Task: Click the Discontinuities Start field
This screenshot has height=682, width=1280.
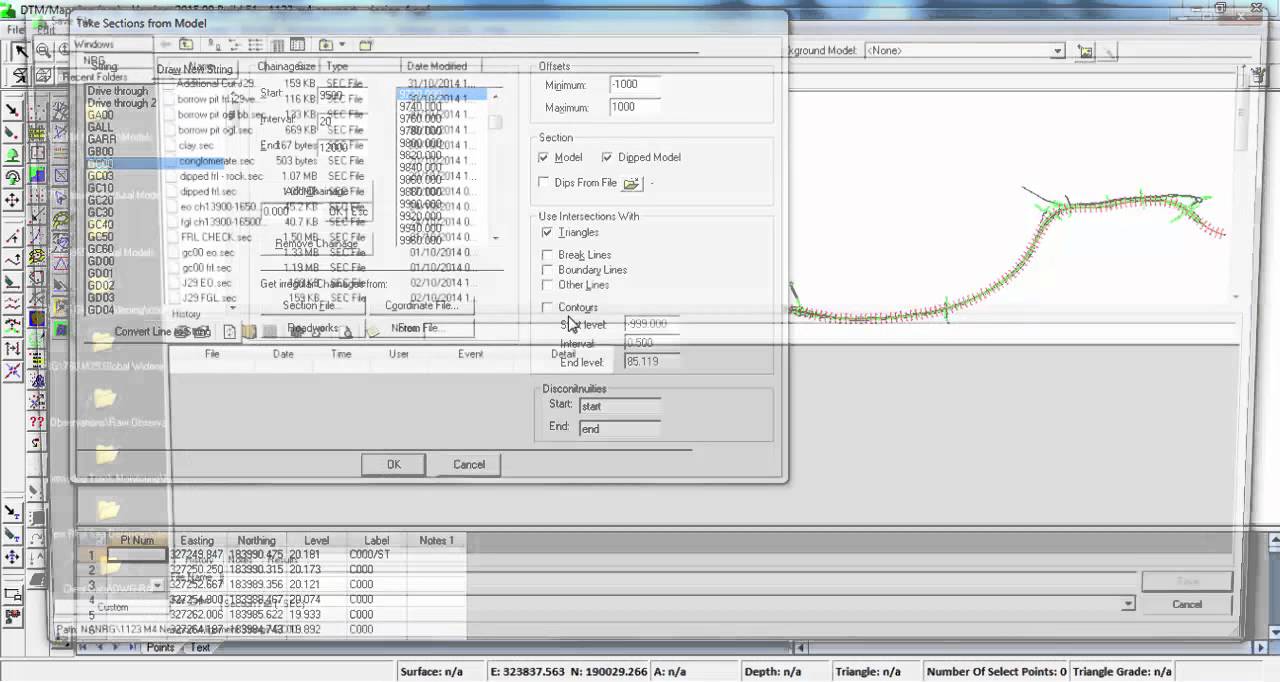Action: point(619,406)
